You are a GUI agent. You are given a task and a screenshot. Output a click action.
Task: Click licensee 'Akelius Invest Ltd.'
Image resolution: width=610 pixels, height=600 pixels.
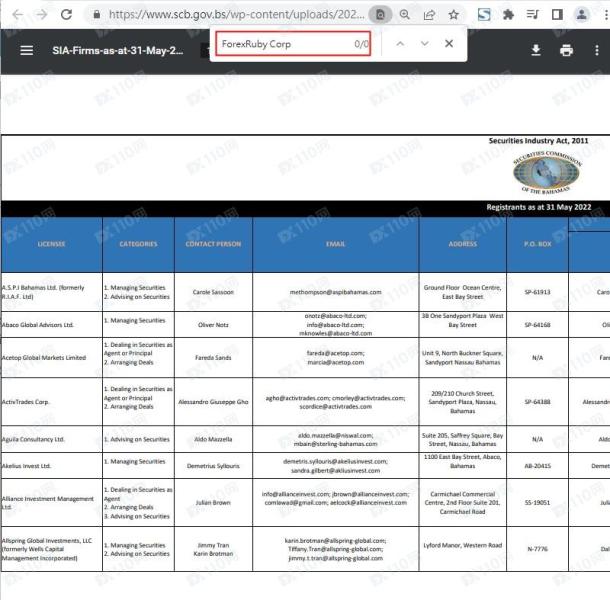point(26,466)
